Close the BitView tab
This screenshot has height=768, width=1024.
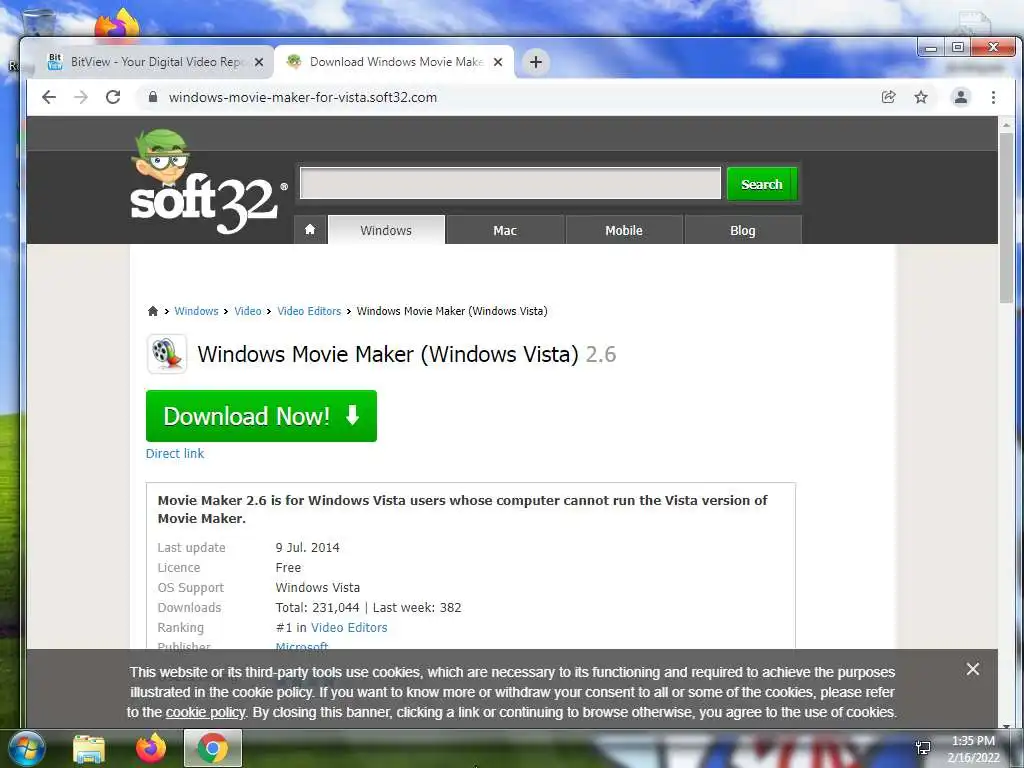click(259, 62)
